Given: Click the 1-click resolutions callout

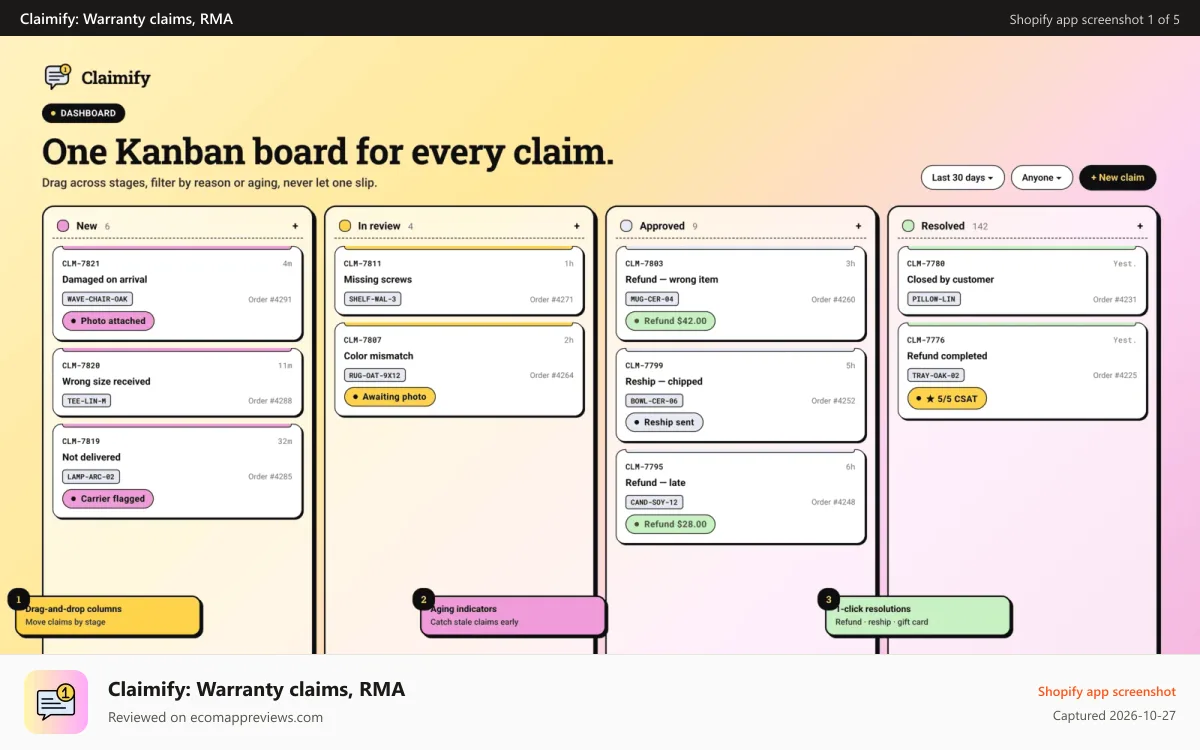Looking at the screenshot, I should click(918, 615).
